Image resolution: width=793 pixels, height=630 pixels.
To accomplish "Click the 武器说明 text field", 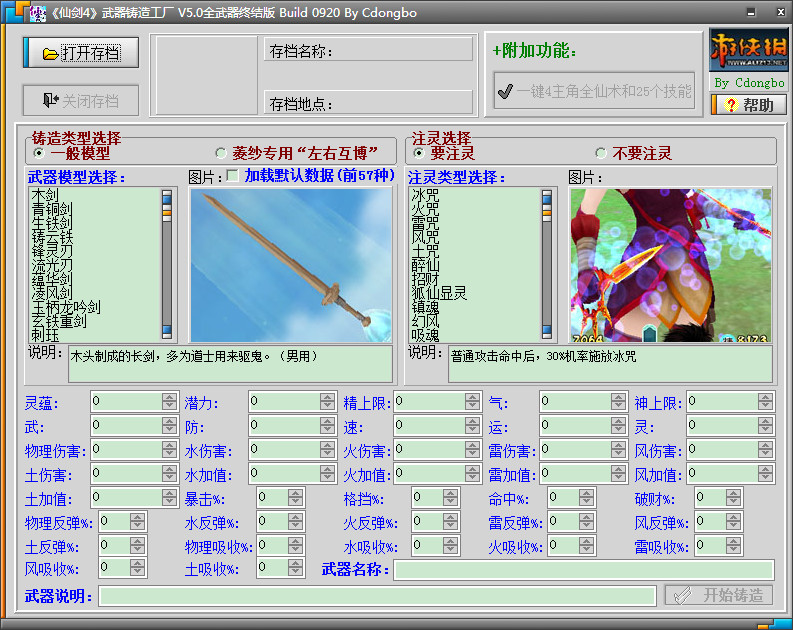I will pos(377,596).
